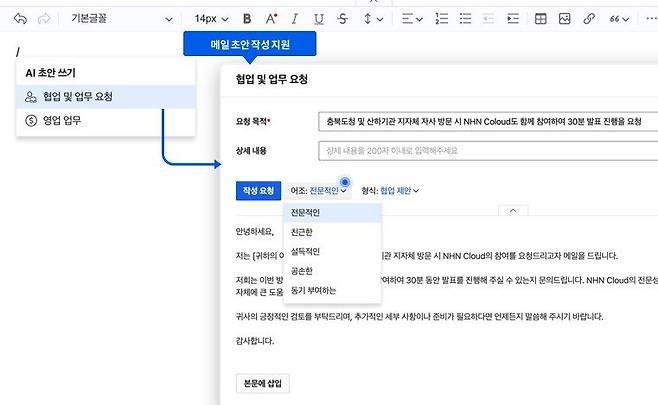
Task: Insert an image
Action: (x=564, y=19)
